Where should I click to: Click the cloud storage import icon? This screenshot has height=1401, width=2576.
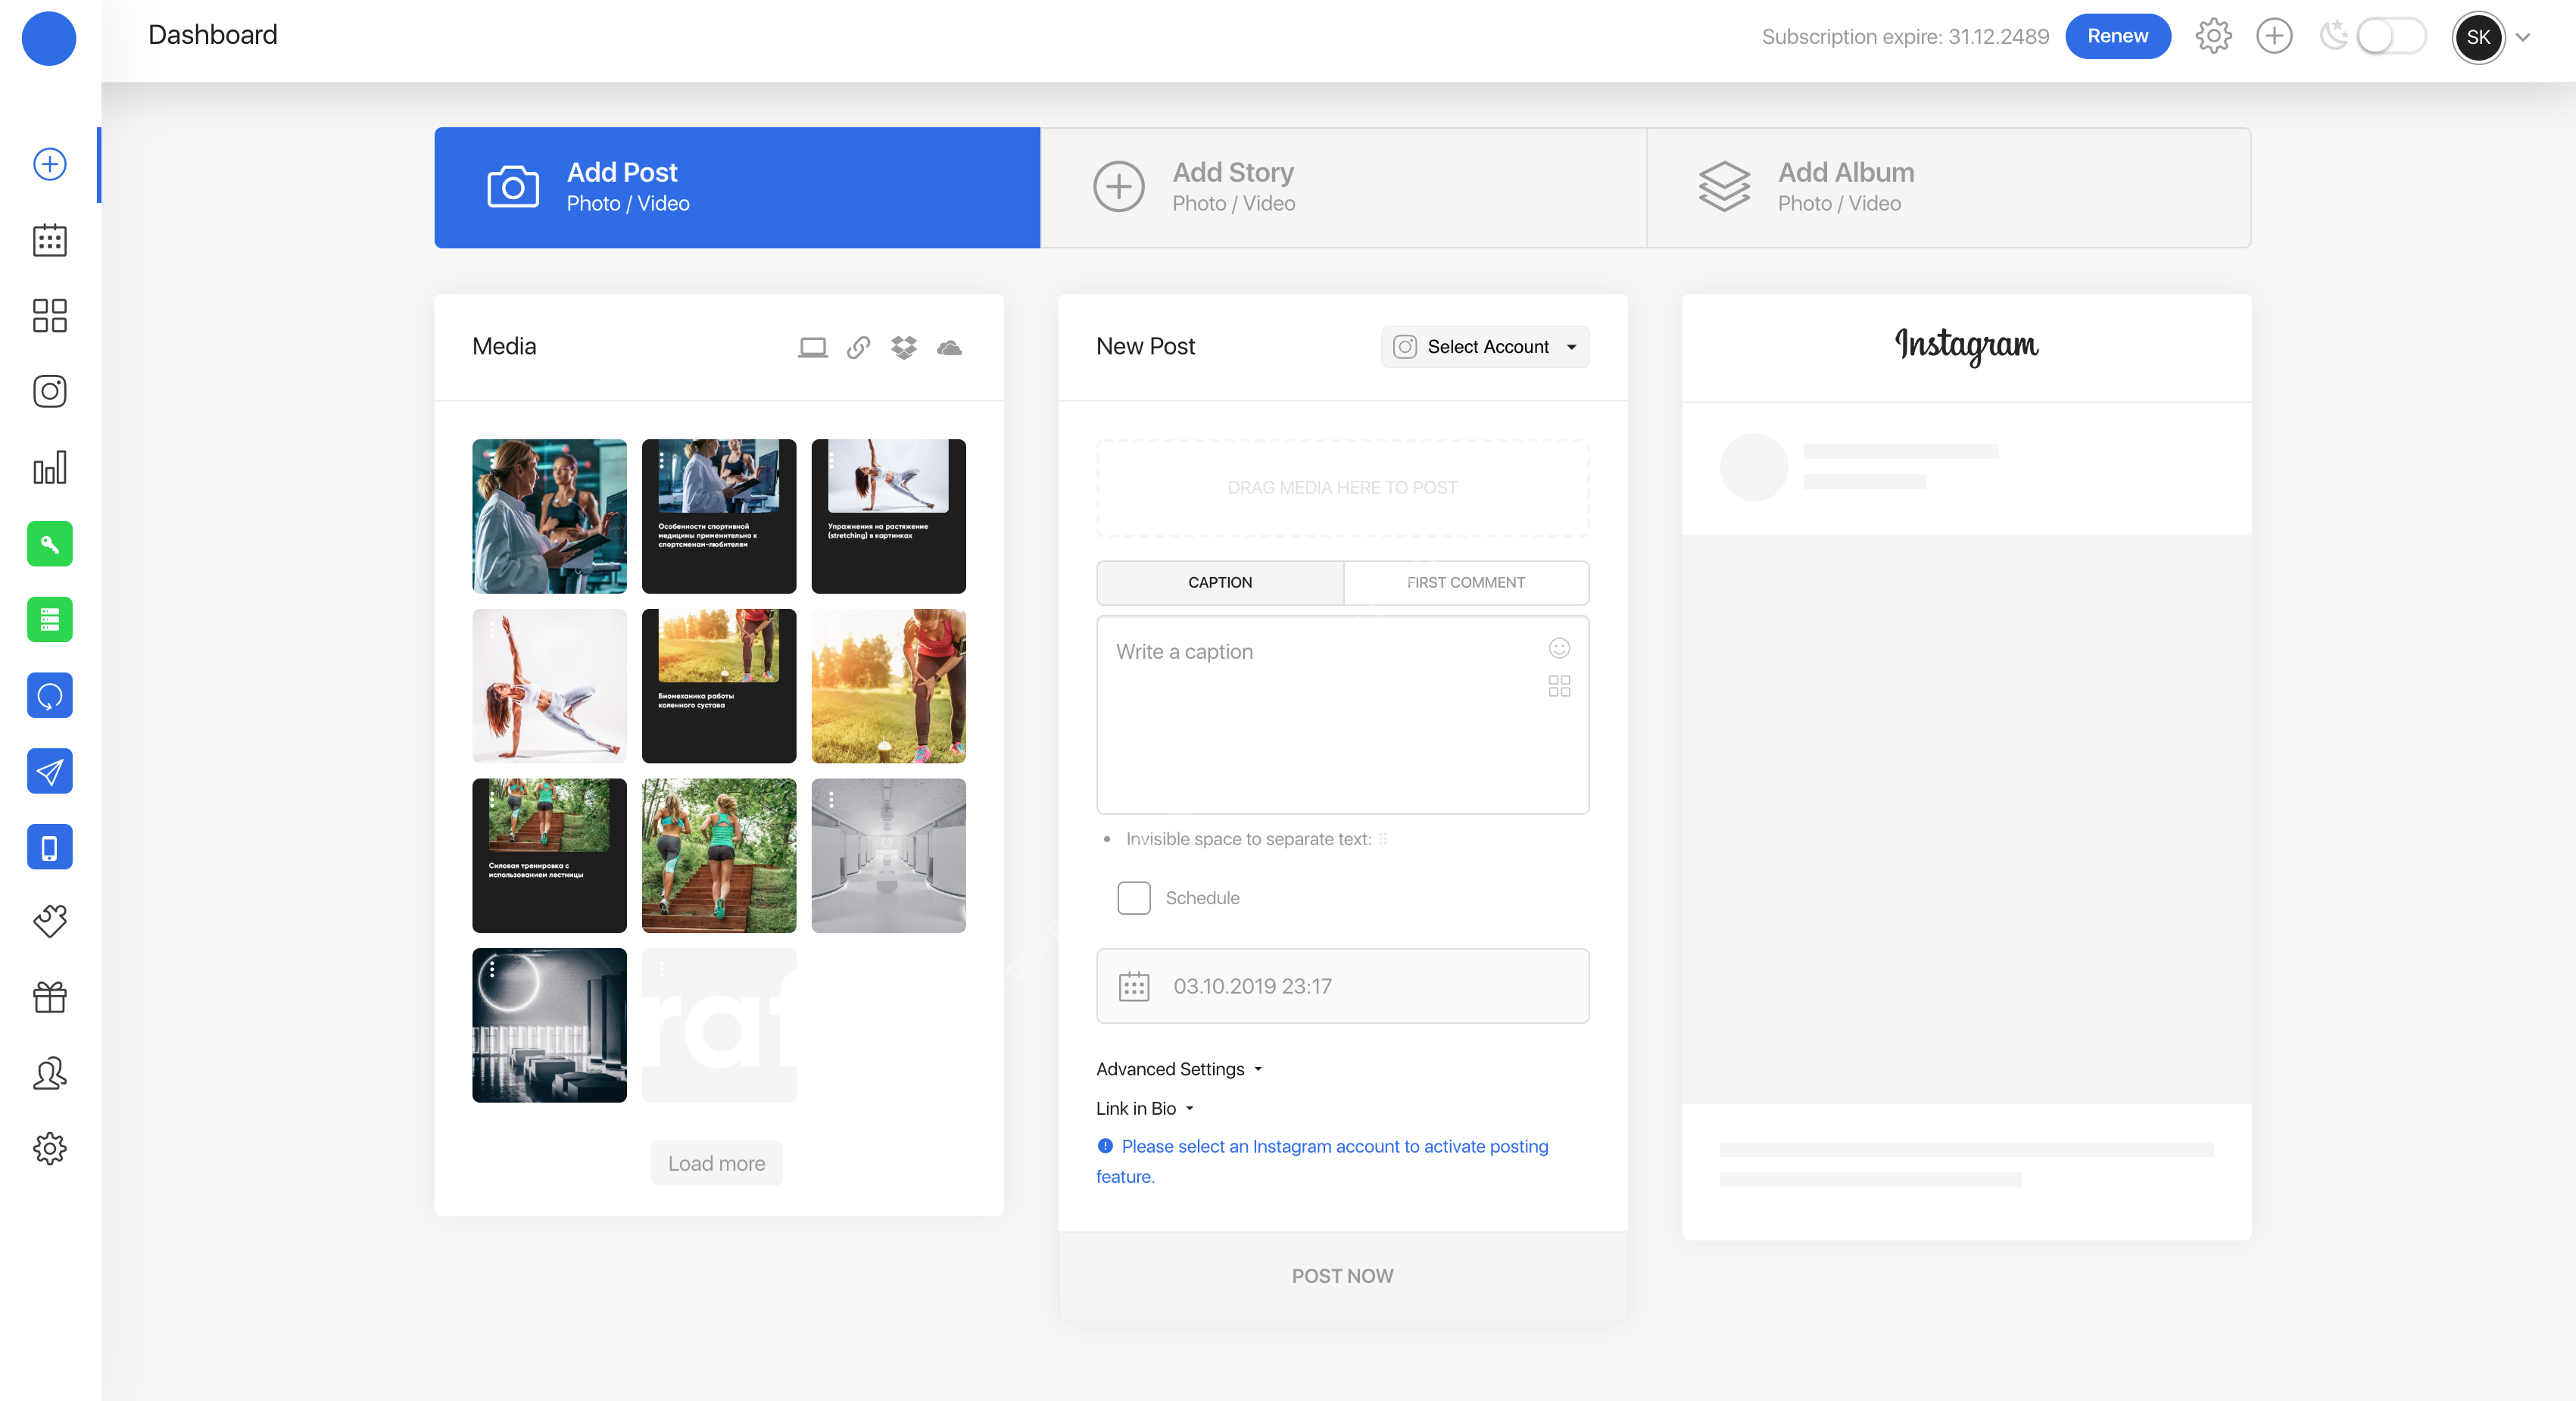coord(949,347)
